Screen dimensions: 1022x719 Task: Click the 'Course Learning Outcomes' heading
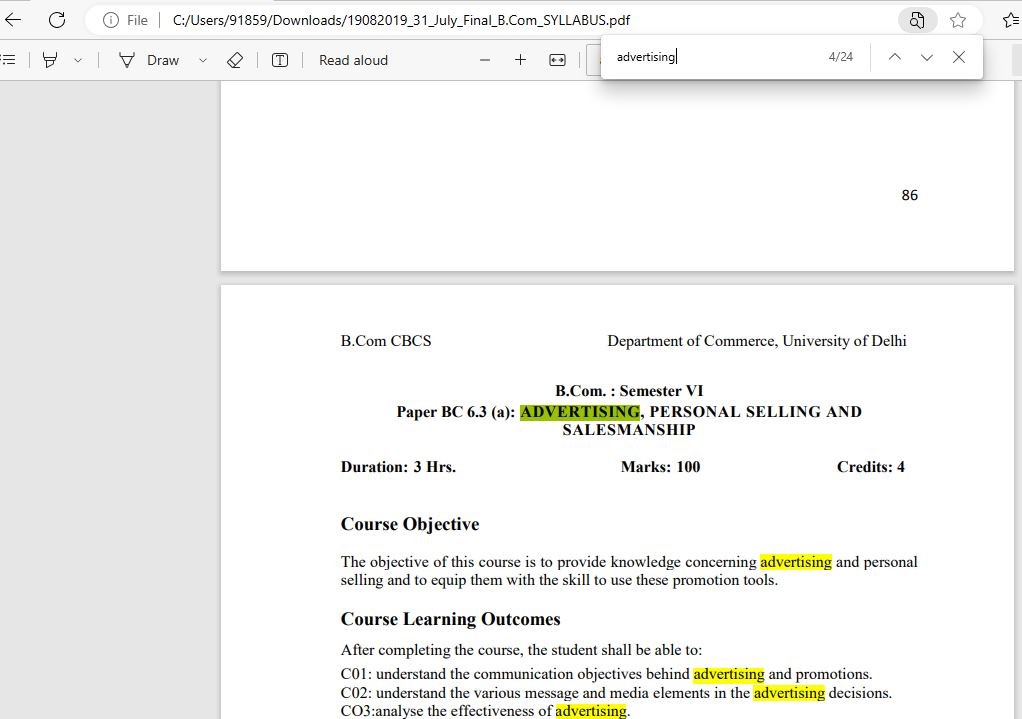click(450, 619)
